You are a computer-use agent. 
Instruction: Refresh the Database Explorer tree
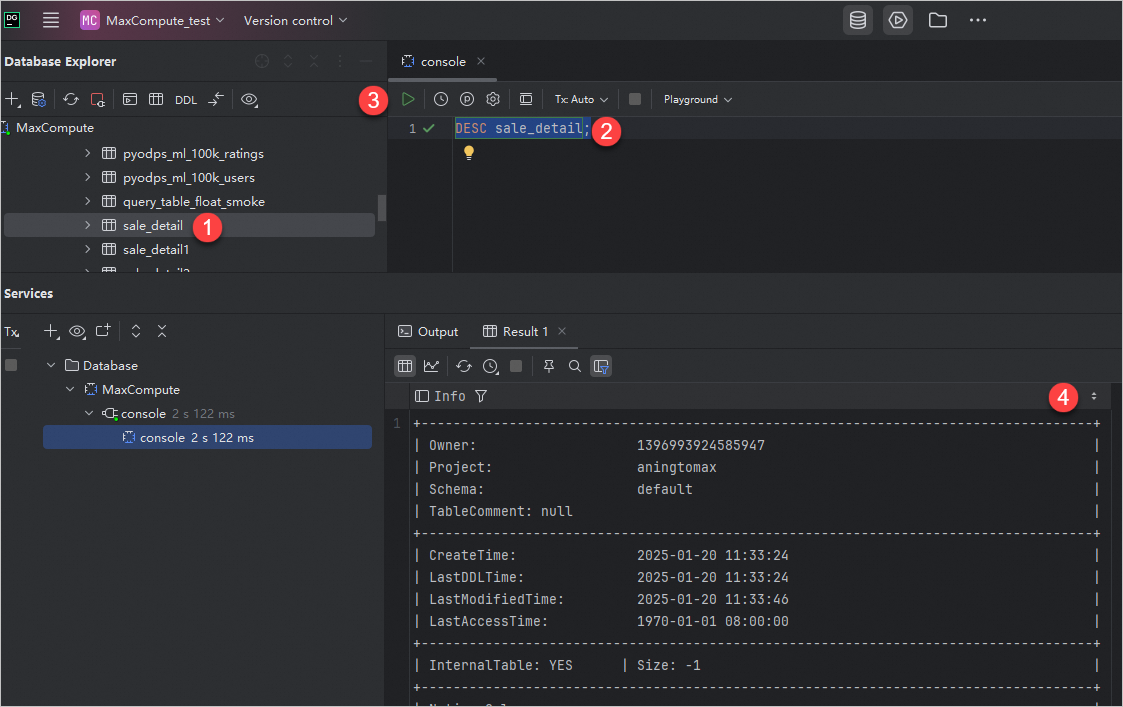pyautogui.click(x=71, y=99)
